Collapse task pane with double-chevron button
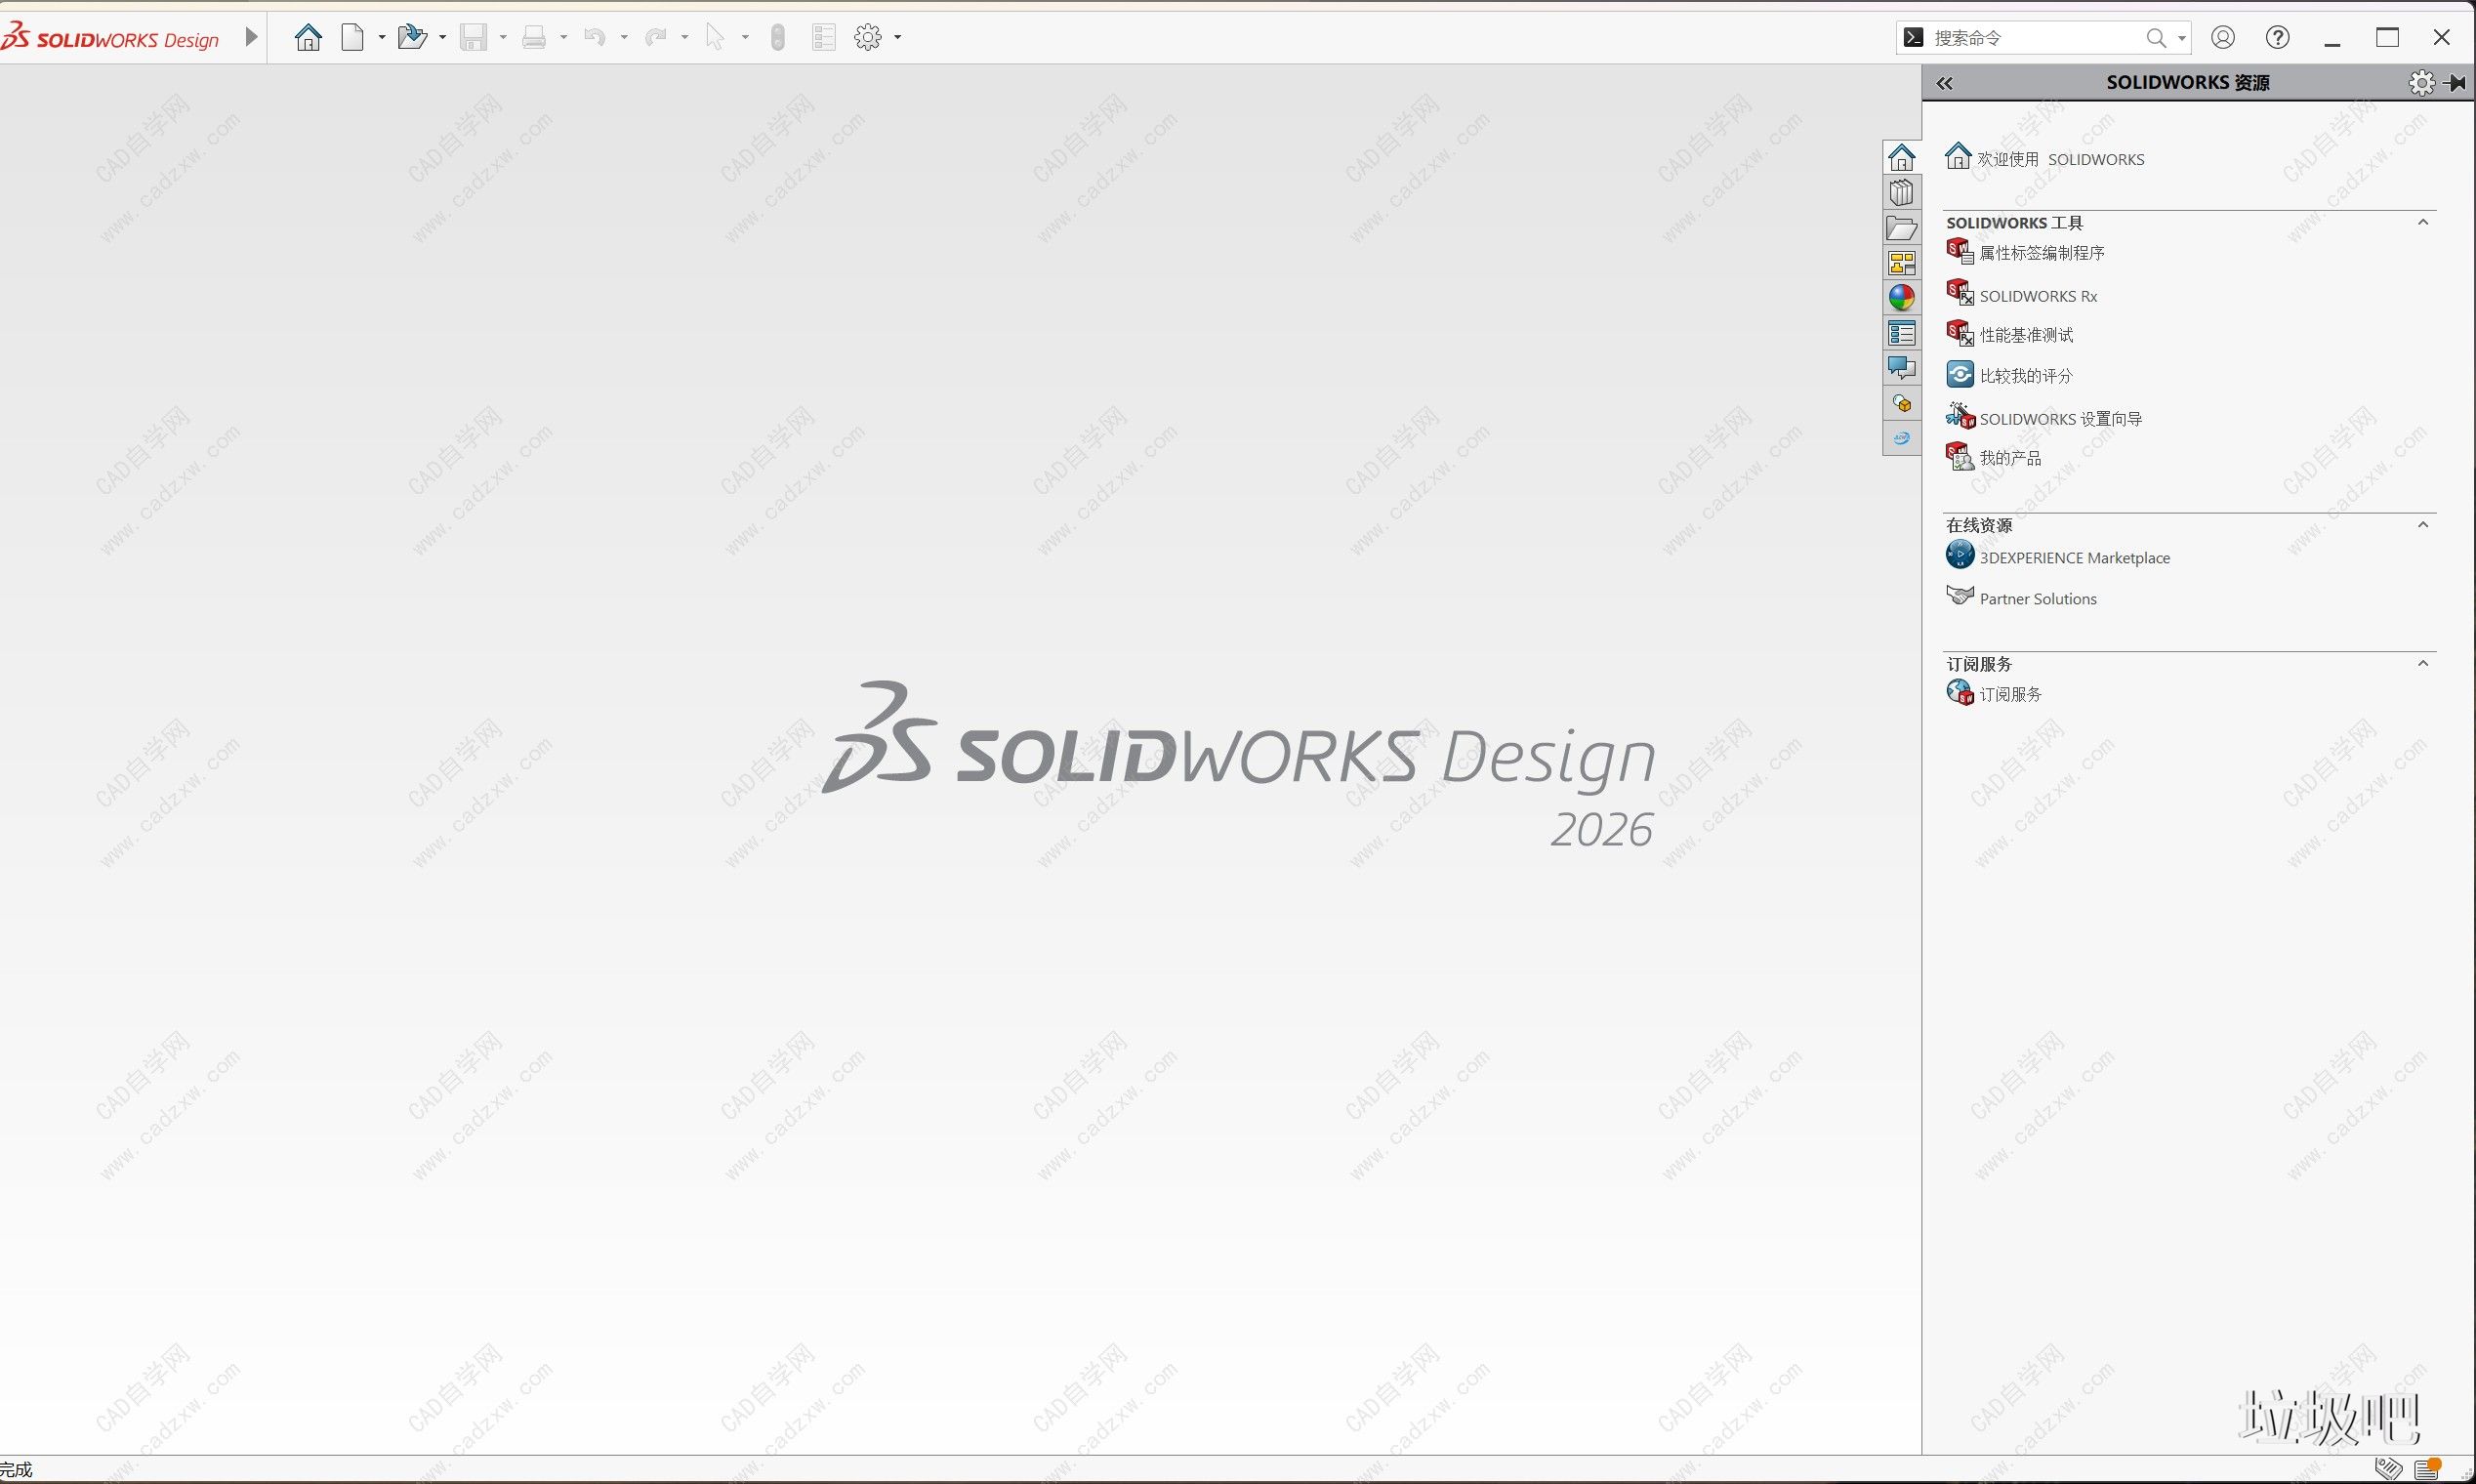Screen dimensions: 2476x1484 pos(1944,84)
